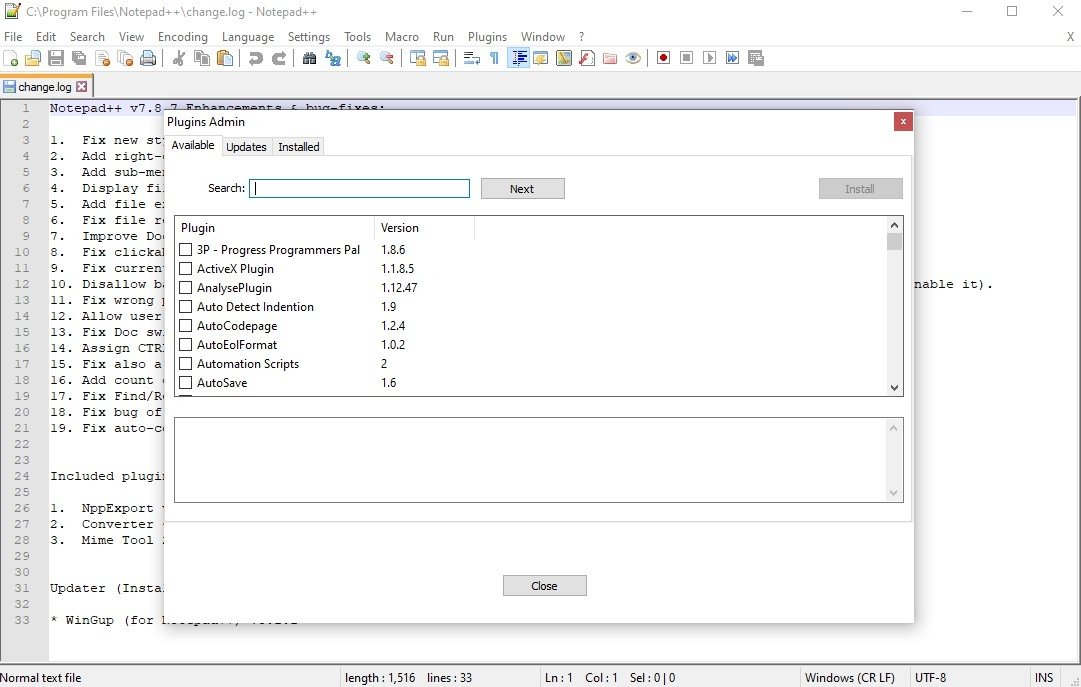Click the Save All icon
The image size is (1081, 687).
79,59
